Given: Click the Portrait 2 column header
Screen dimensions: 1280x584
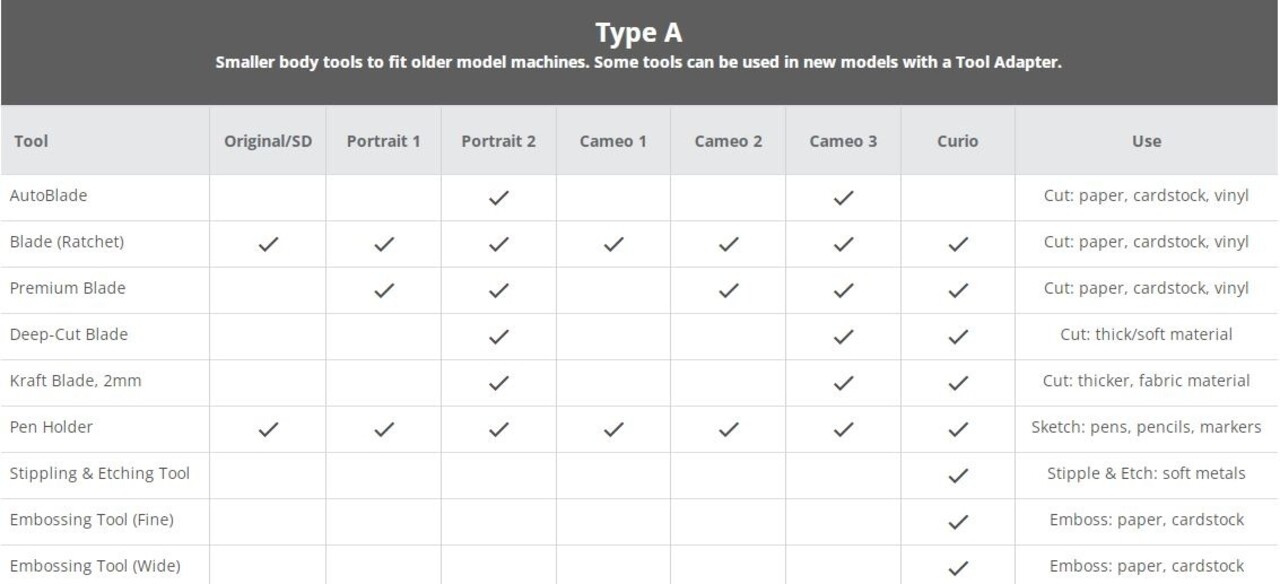Looking at the screenshot, I should pyautogui.click(x=498, y=141).
